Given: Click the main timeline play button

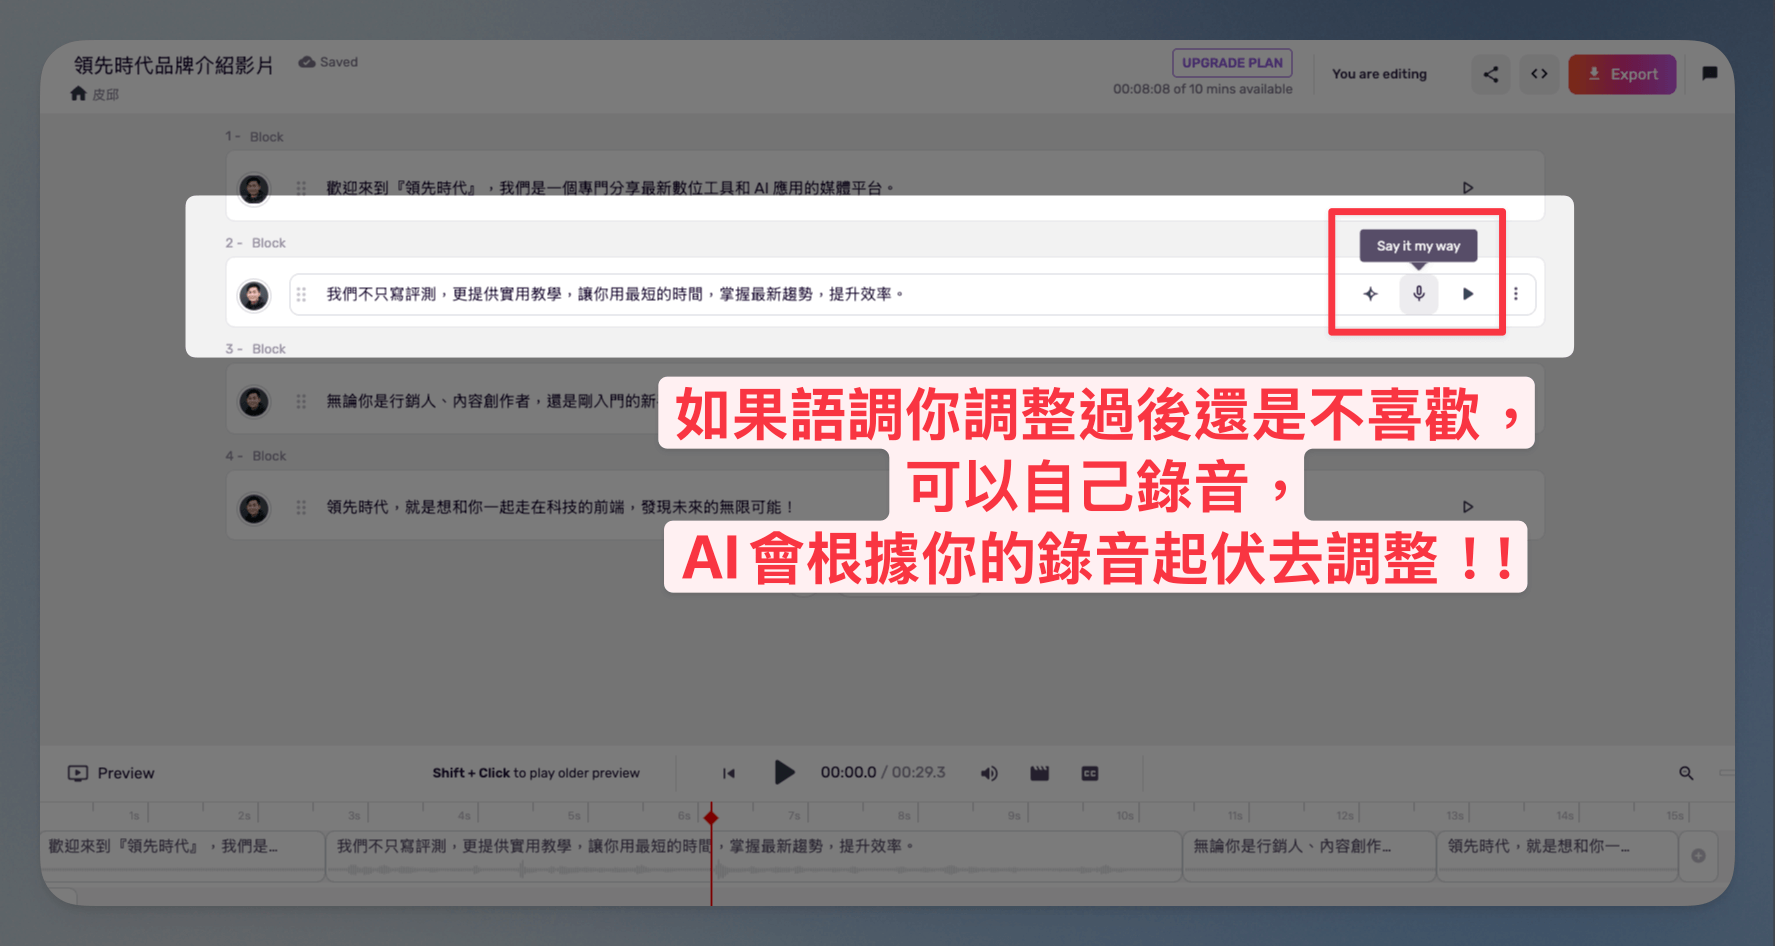Looking at the screenshot, I should (x=784, y=772).
